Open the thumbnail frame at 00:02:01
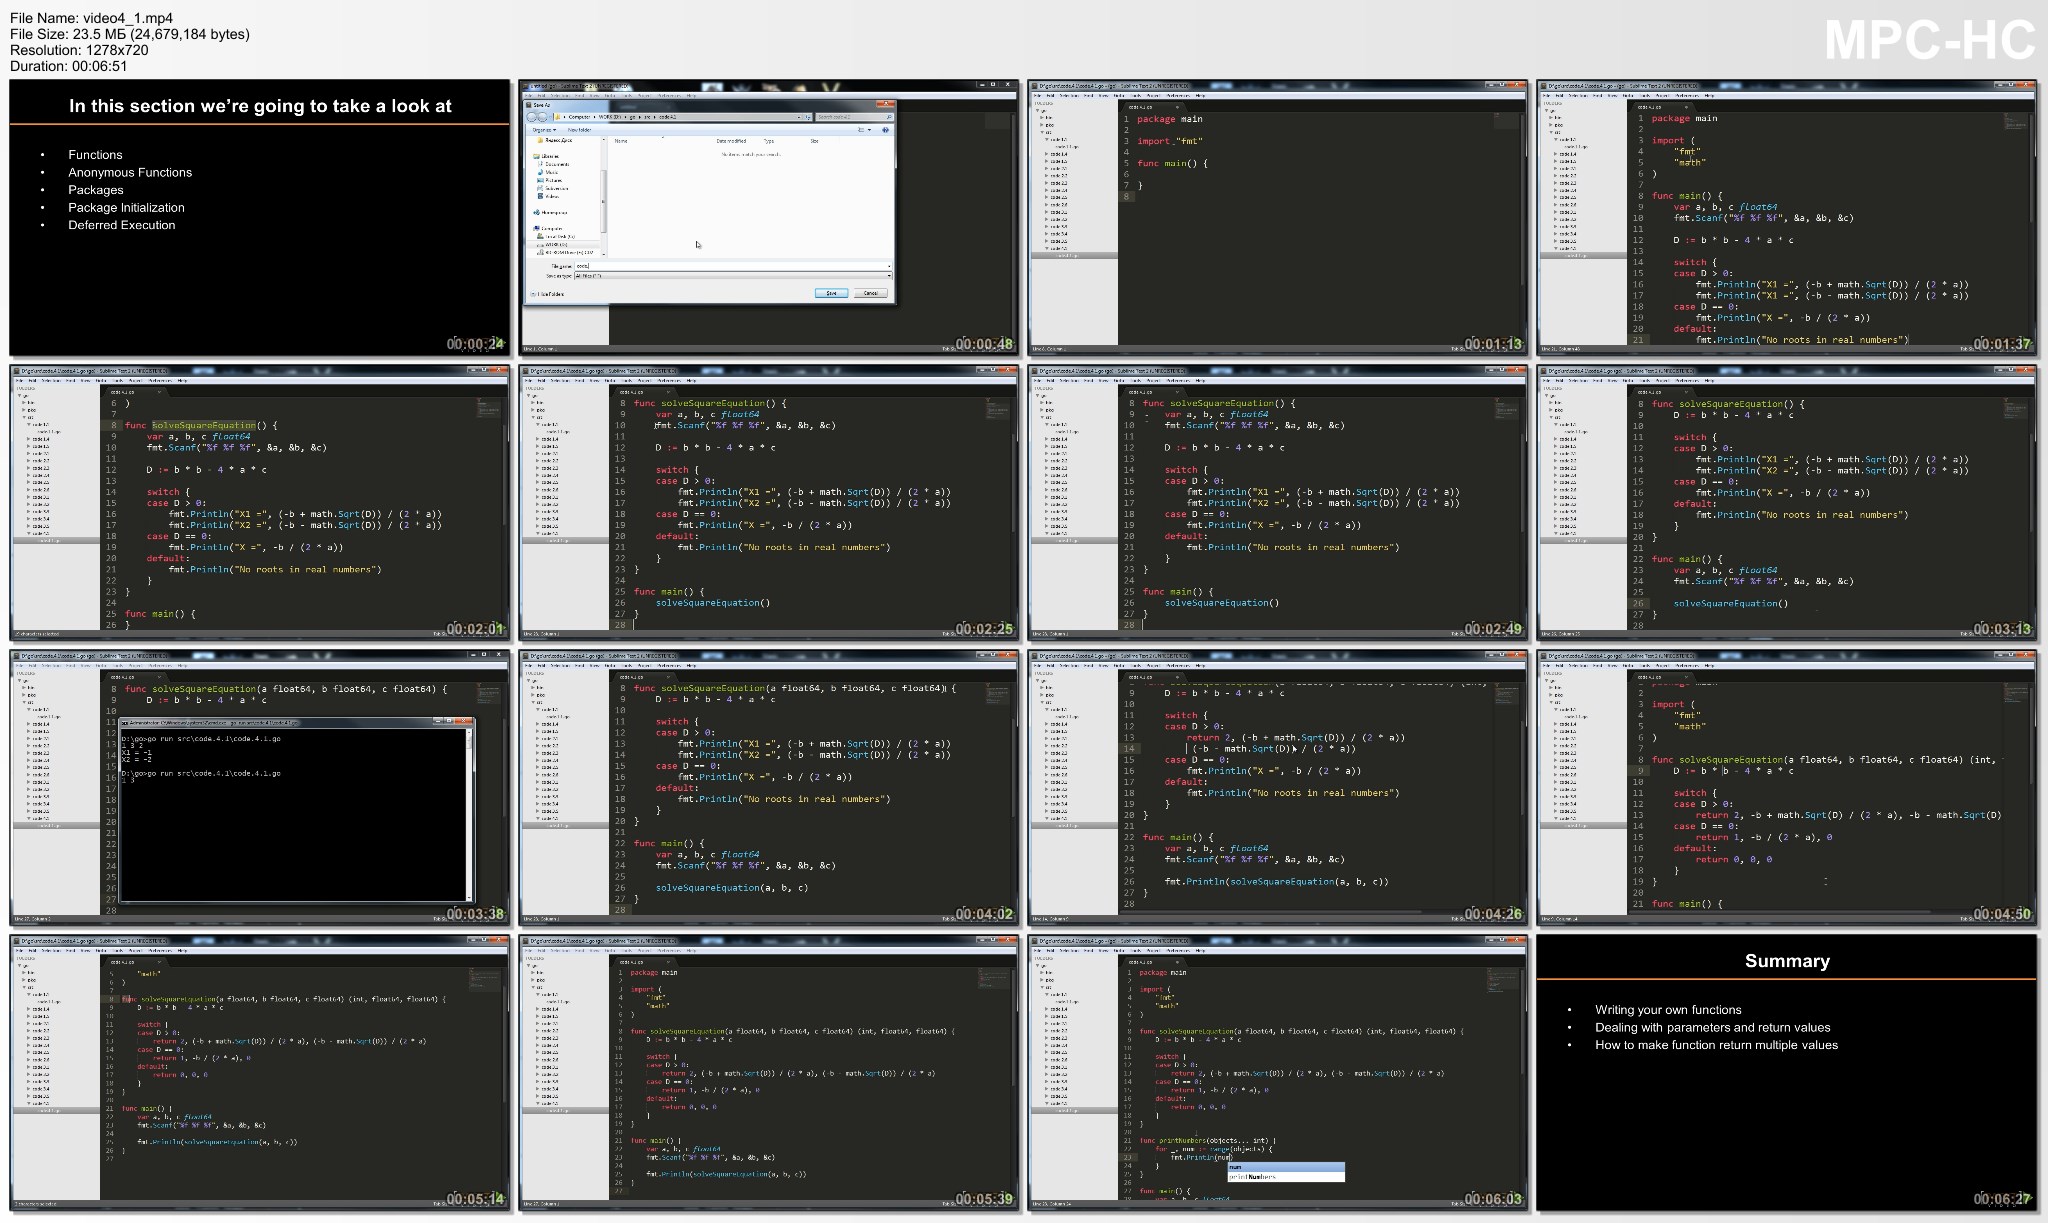Screen dimensions: 2048x1223 click(x=259, y=502)
